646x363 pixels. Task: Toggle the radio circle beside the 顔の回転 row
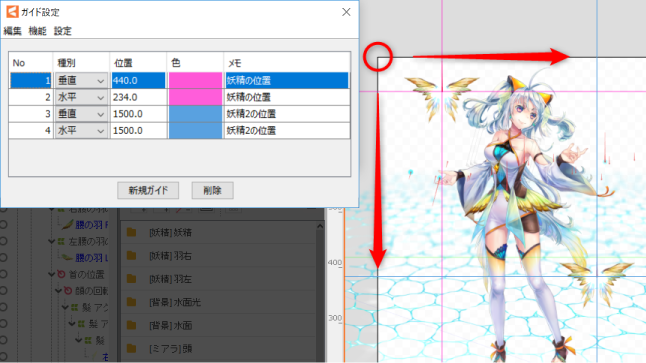4,290
